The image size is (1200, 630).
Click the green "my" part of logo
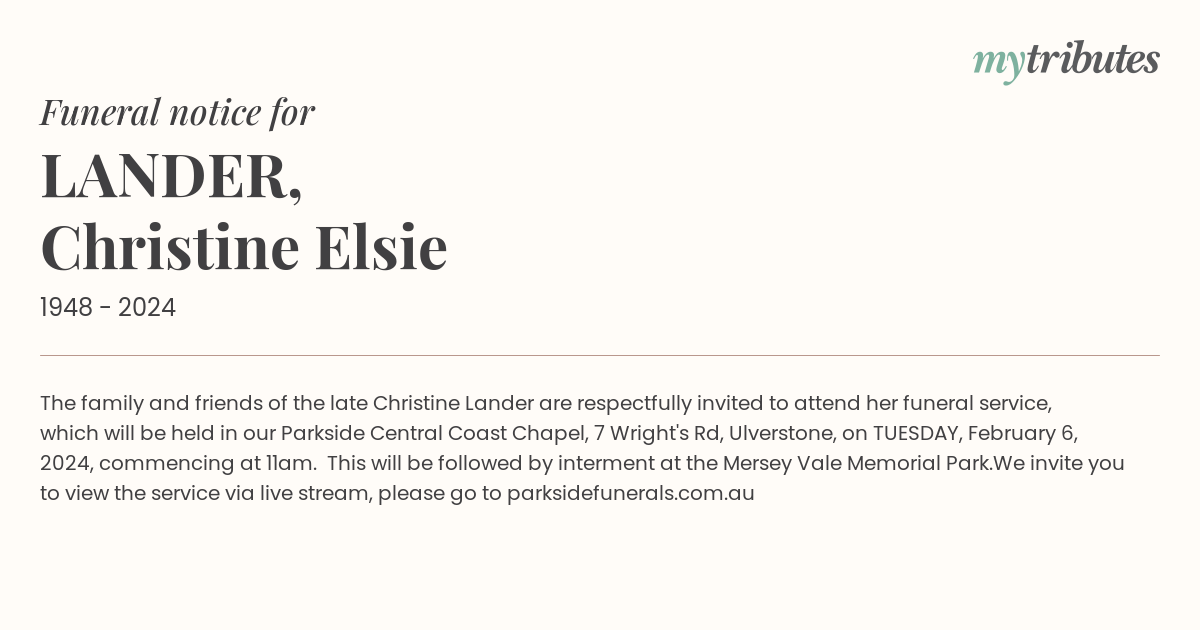(999, 64)
